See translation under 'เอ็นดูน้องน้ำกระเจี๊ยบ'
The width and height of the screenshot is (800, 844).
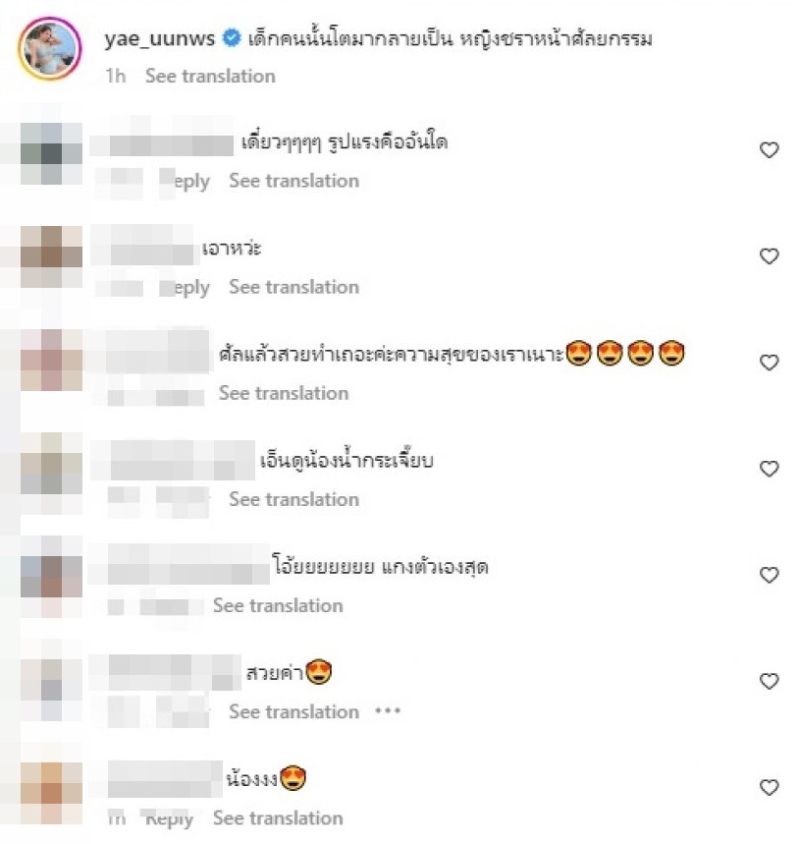click(x=294, y=499)
